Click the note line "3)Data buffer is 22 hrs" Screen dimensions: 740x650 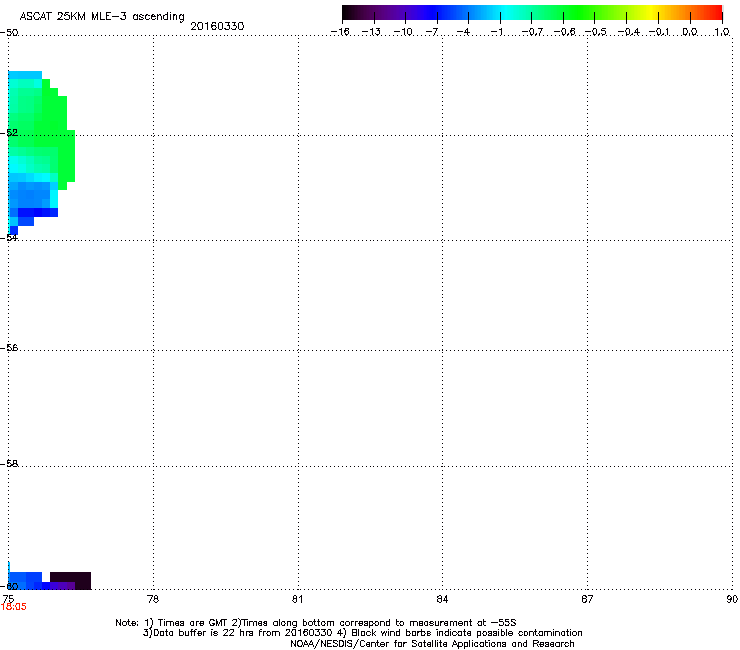click(362, 633)
